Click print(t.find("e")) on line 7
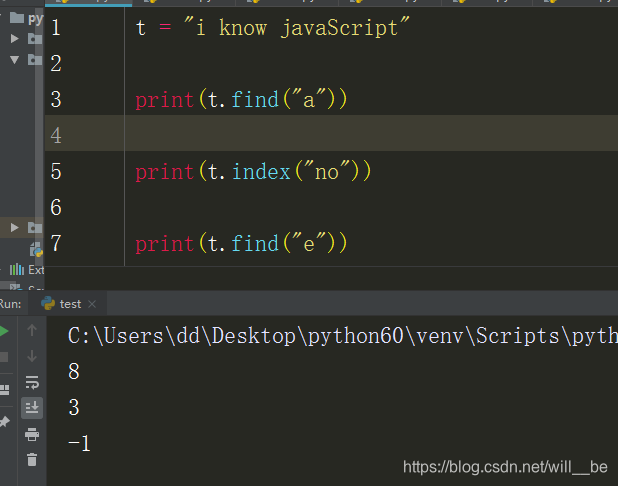The height and width of the screenshot is (486, 618). (241, 243)
